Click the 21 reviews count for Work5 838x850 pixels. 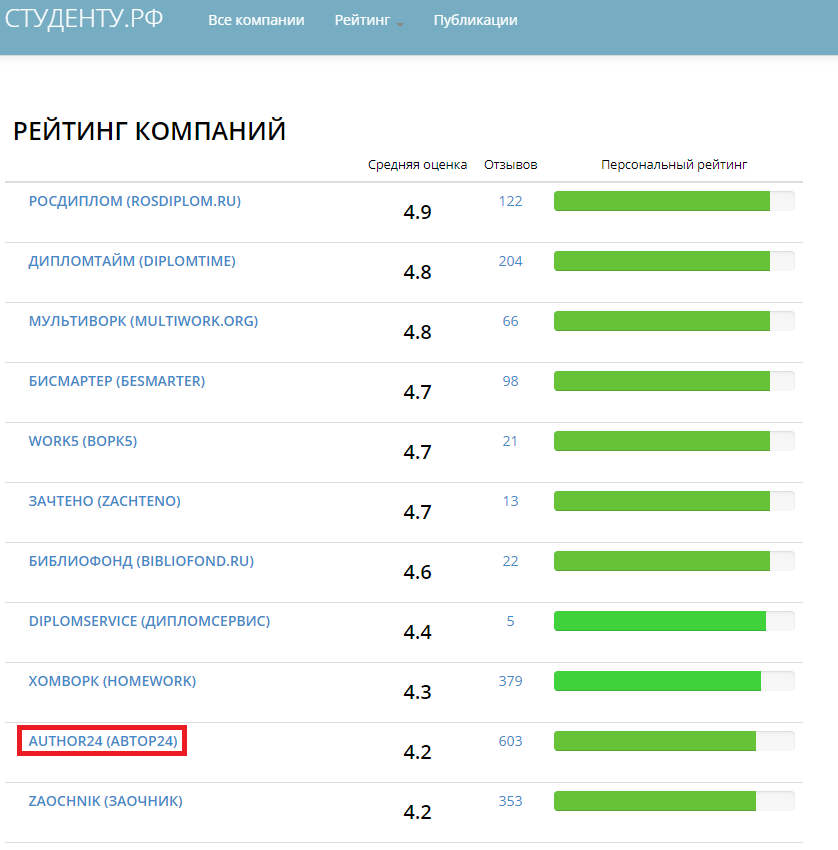click(x=510, y=441)
